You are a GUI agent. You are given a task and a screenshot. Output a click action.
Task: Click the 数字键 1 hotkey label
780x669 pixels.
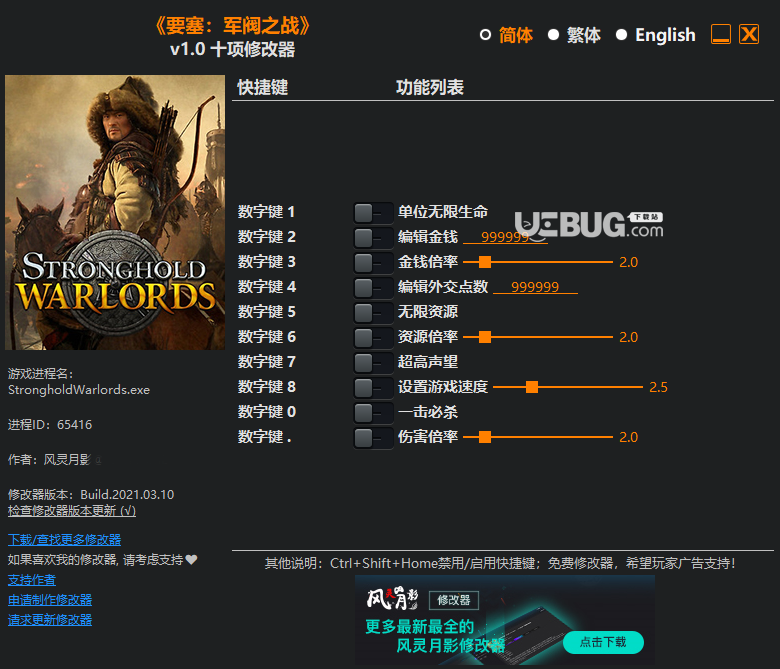266,212
